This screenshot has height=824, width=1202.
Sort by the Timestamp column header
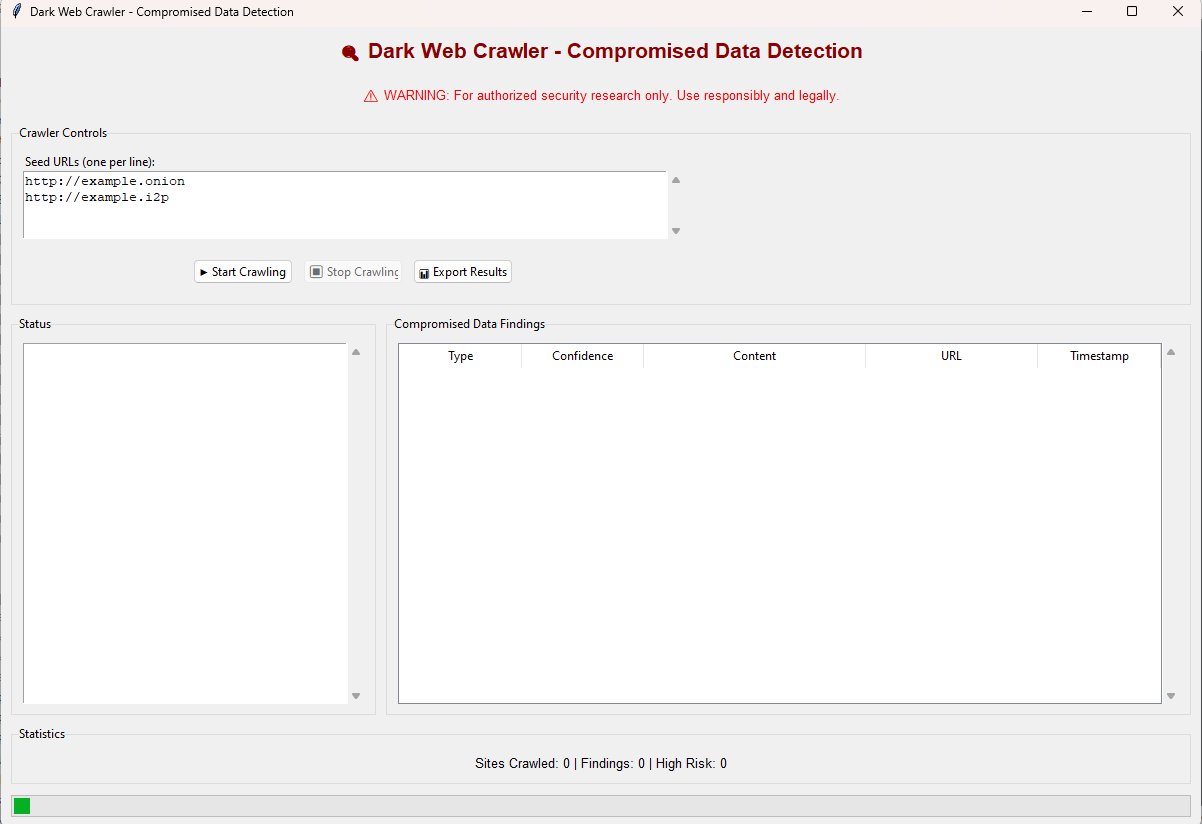[x=1099, y=356]
